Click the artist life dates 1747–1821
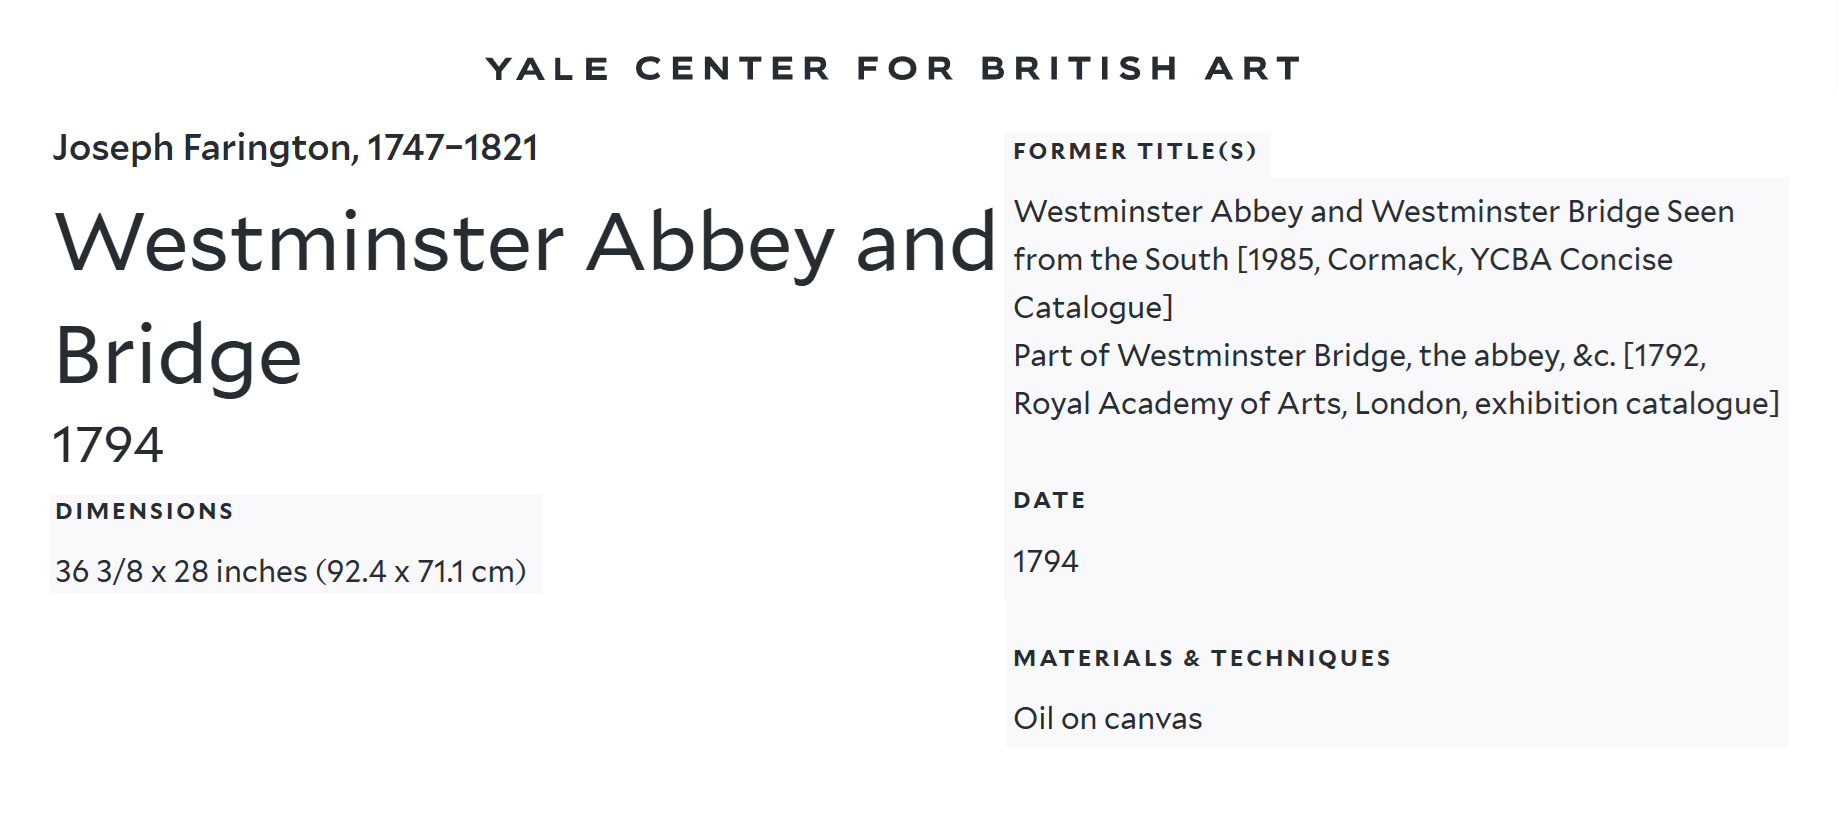This screenshot has height=833, width=1838. tap(452, 148)
